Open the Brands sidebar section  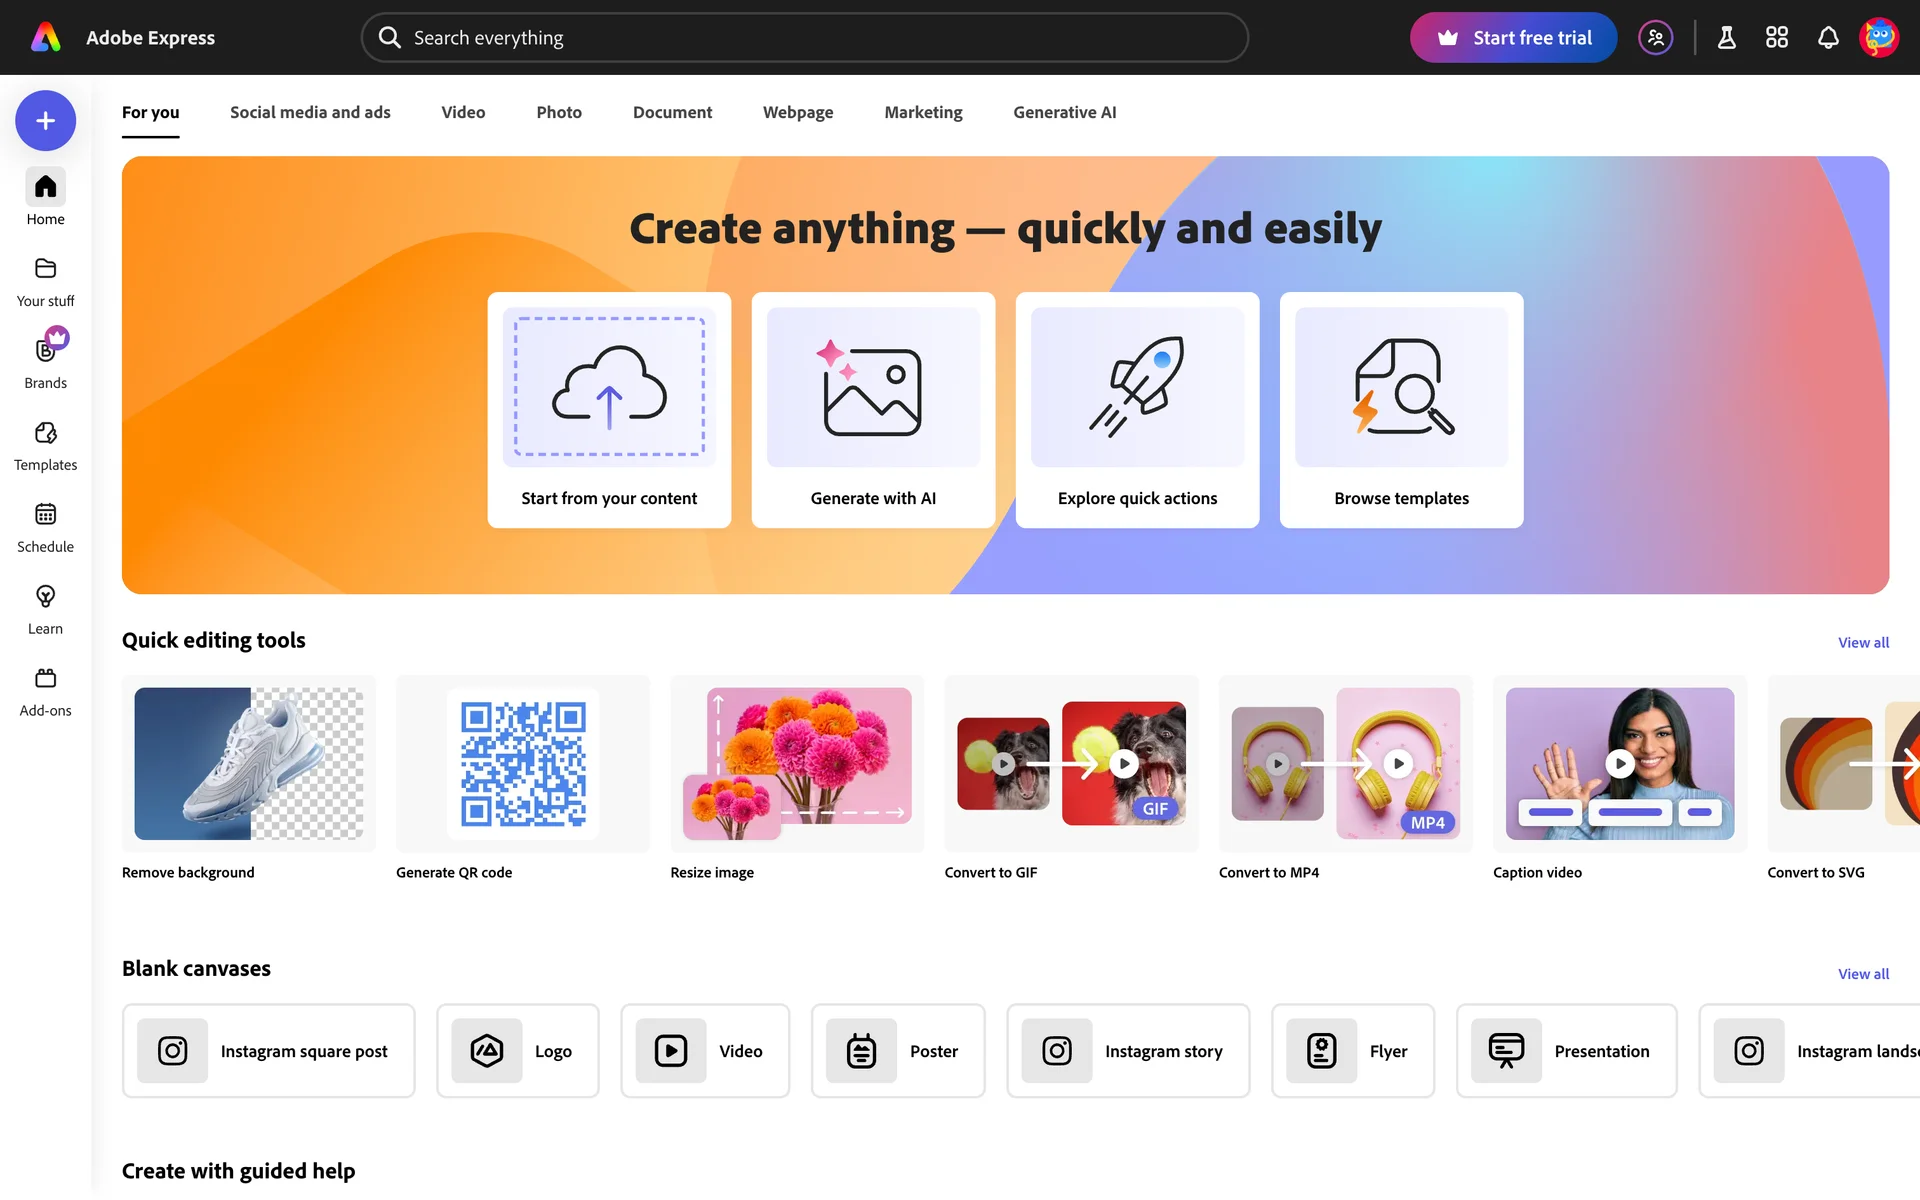[x=45, y=362]
